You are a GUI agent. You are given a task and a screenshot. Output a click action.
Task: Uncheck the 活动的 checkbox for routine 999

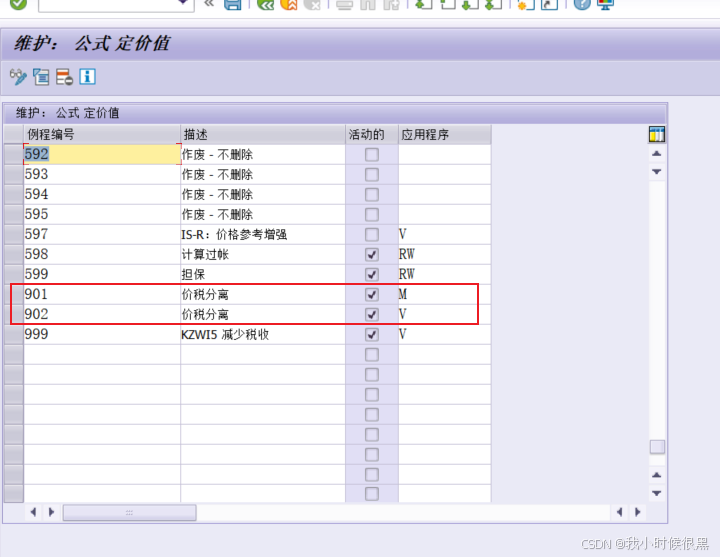[372, 334]
